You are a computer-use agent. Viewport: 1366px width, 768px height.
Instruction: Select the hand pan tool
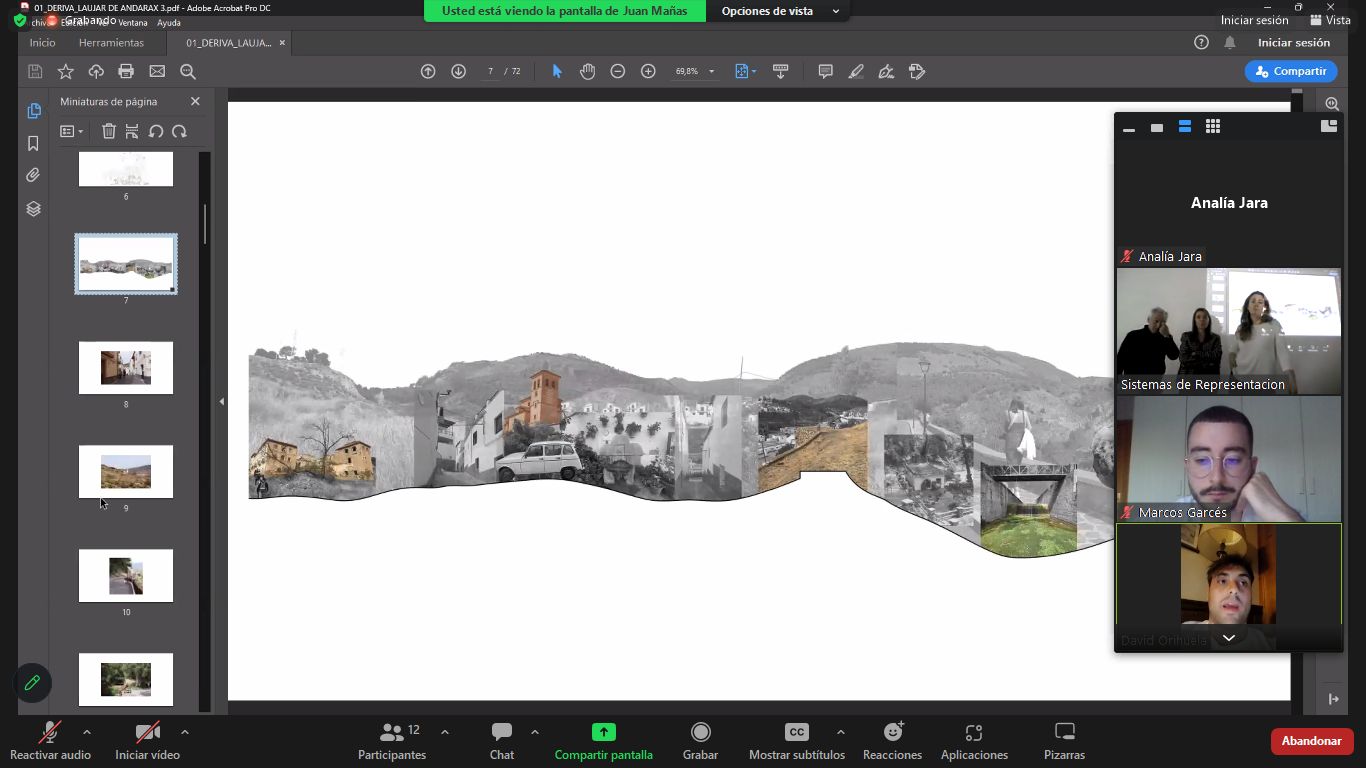(587, 71)
